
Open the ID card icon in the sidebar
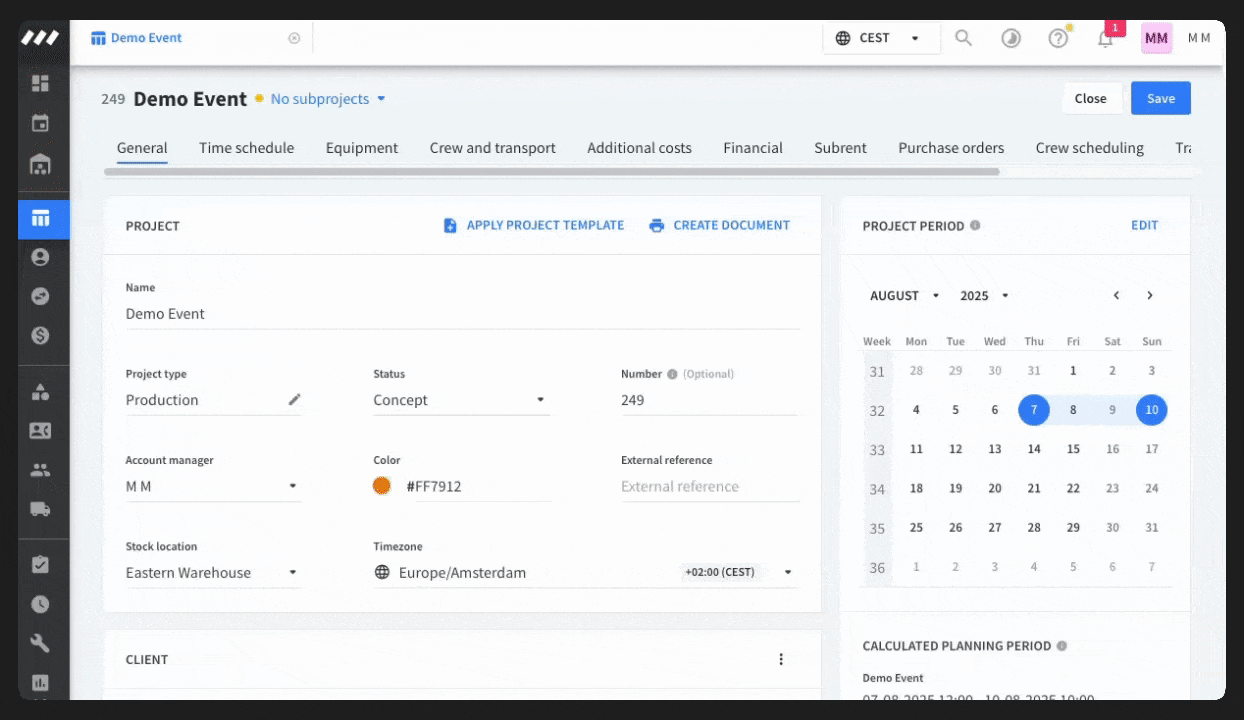[x=40, y=430]
